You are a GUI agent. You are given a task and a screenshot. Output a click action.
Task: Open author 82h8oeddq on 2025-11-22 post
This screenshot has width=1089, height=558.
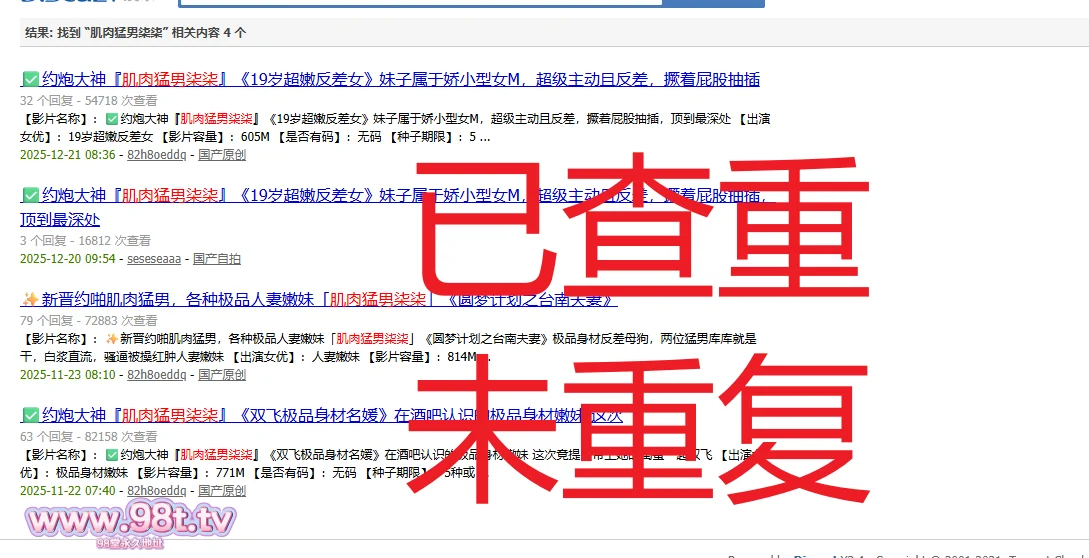(x=156, y=491)
